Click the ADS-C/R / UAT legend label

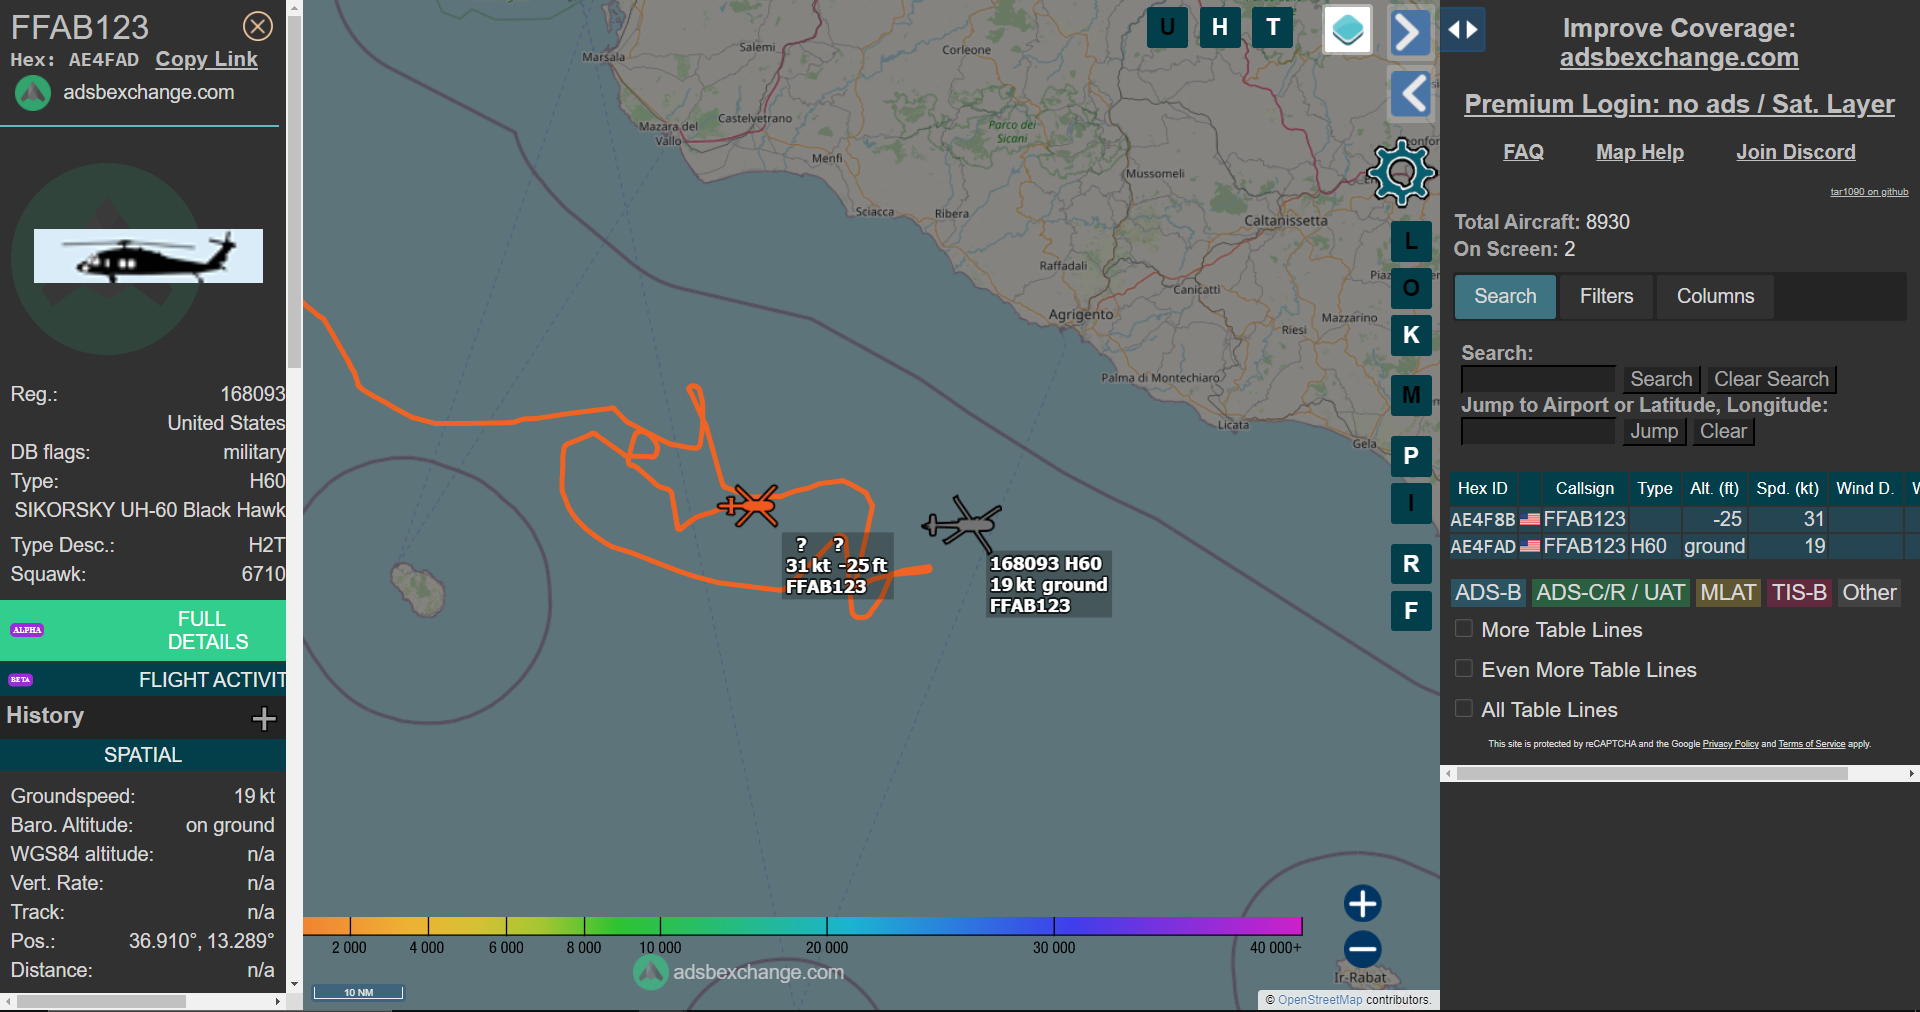point(1610,593)
